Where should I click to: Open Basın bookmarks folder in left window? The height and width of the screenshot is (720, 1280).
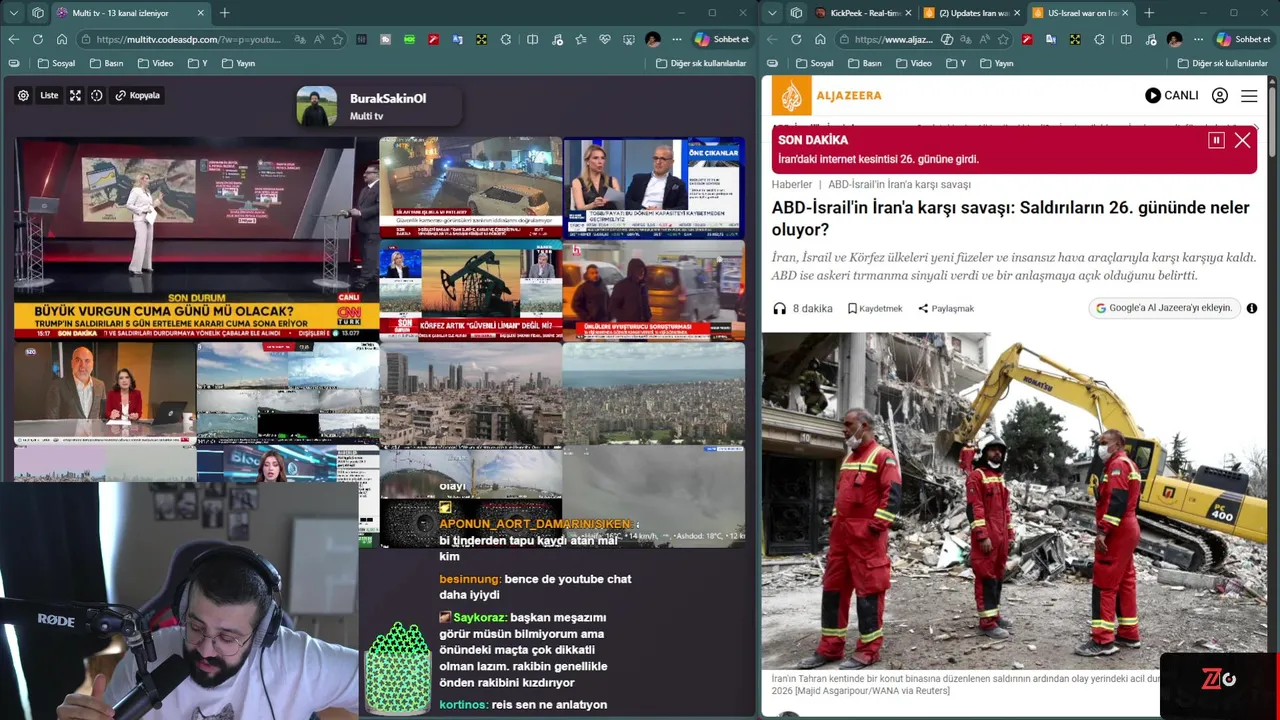click(107, 63)
